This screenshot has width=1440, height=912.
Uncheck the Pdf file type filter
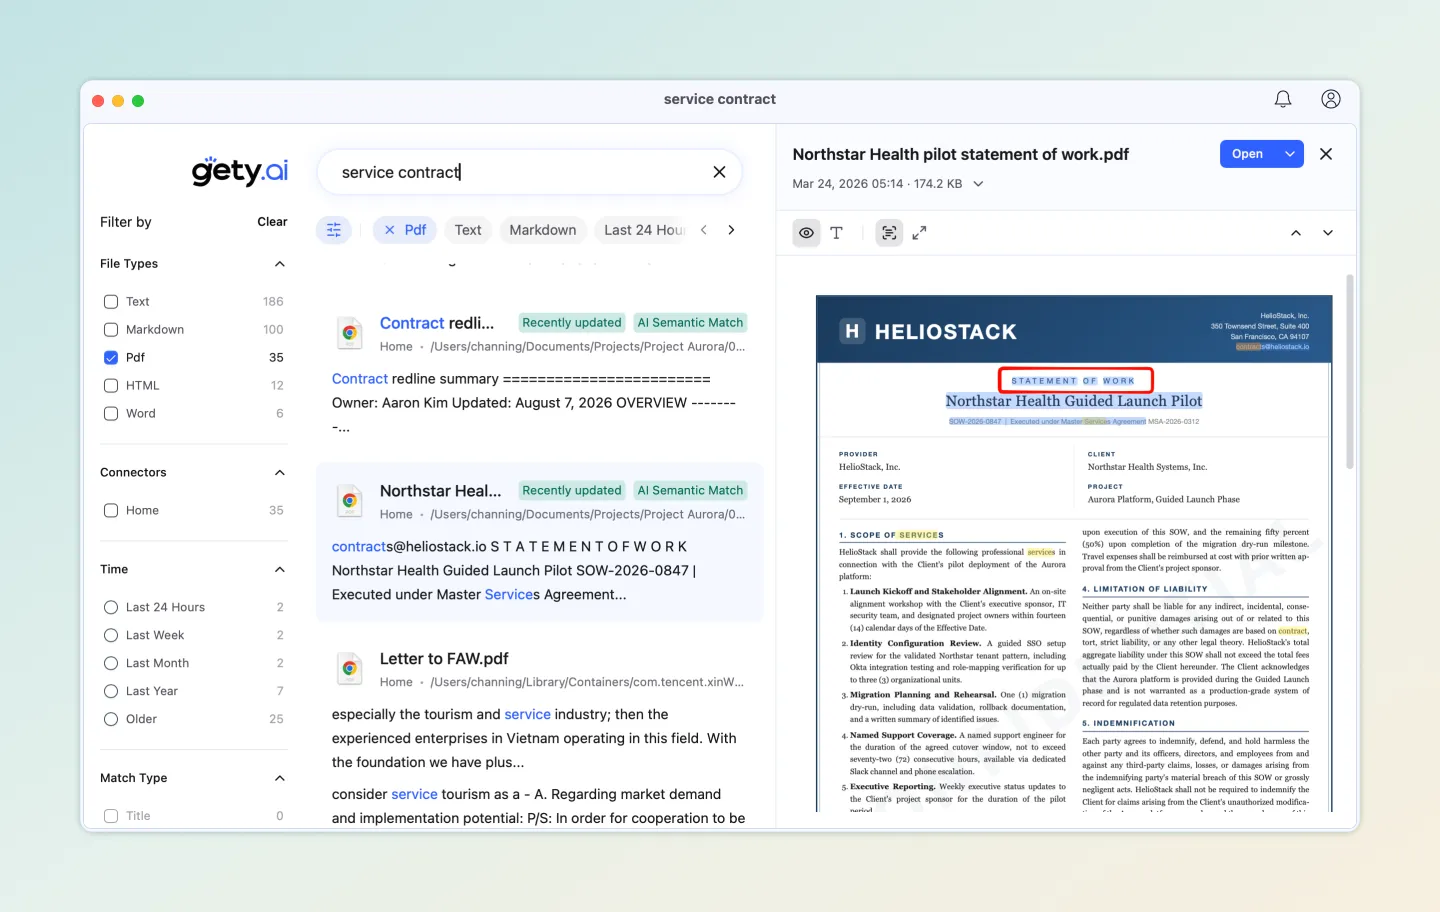point(111,357)
